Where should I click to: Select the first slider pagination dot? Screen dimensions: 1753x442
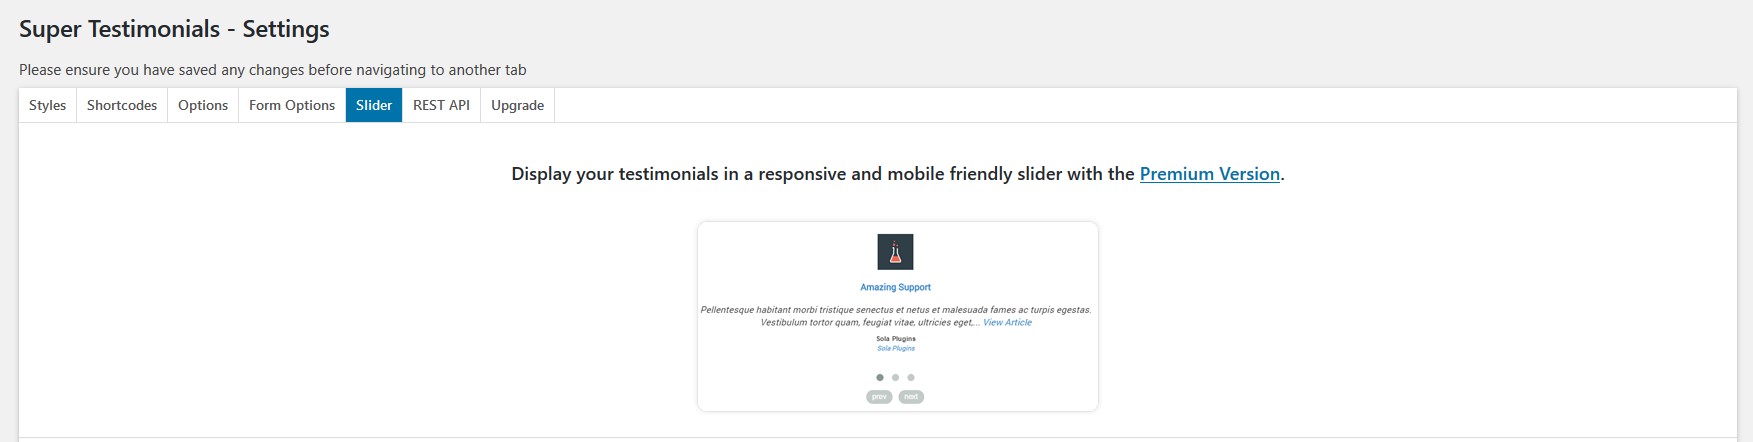click(880, 377)
